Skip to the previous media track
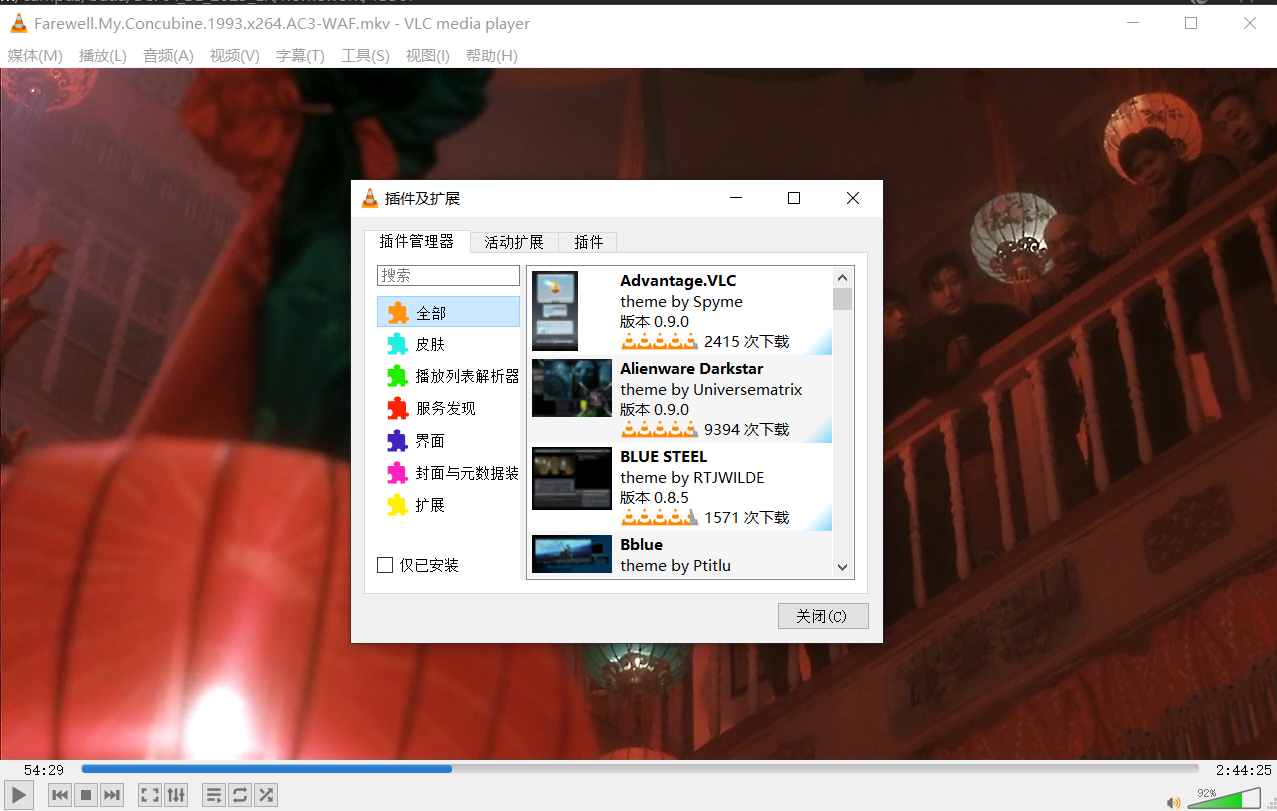The image size is (1277, 811). click(x=60, y=795)
